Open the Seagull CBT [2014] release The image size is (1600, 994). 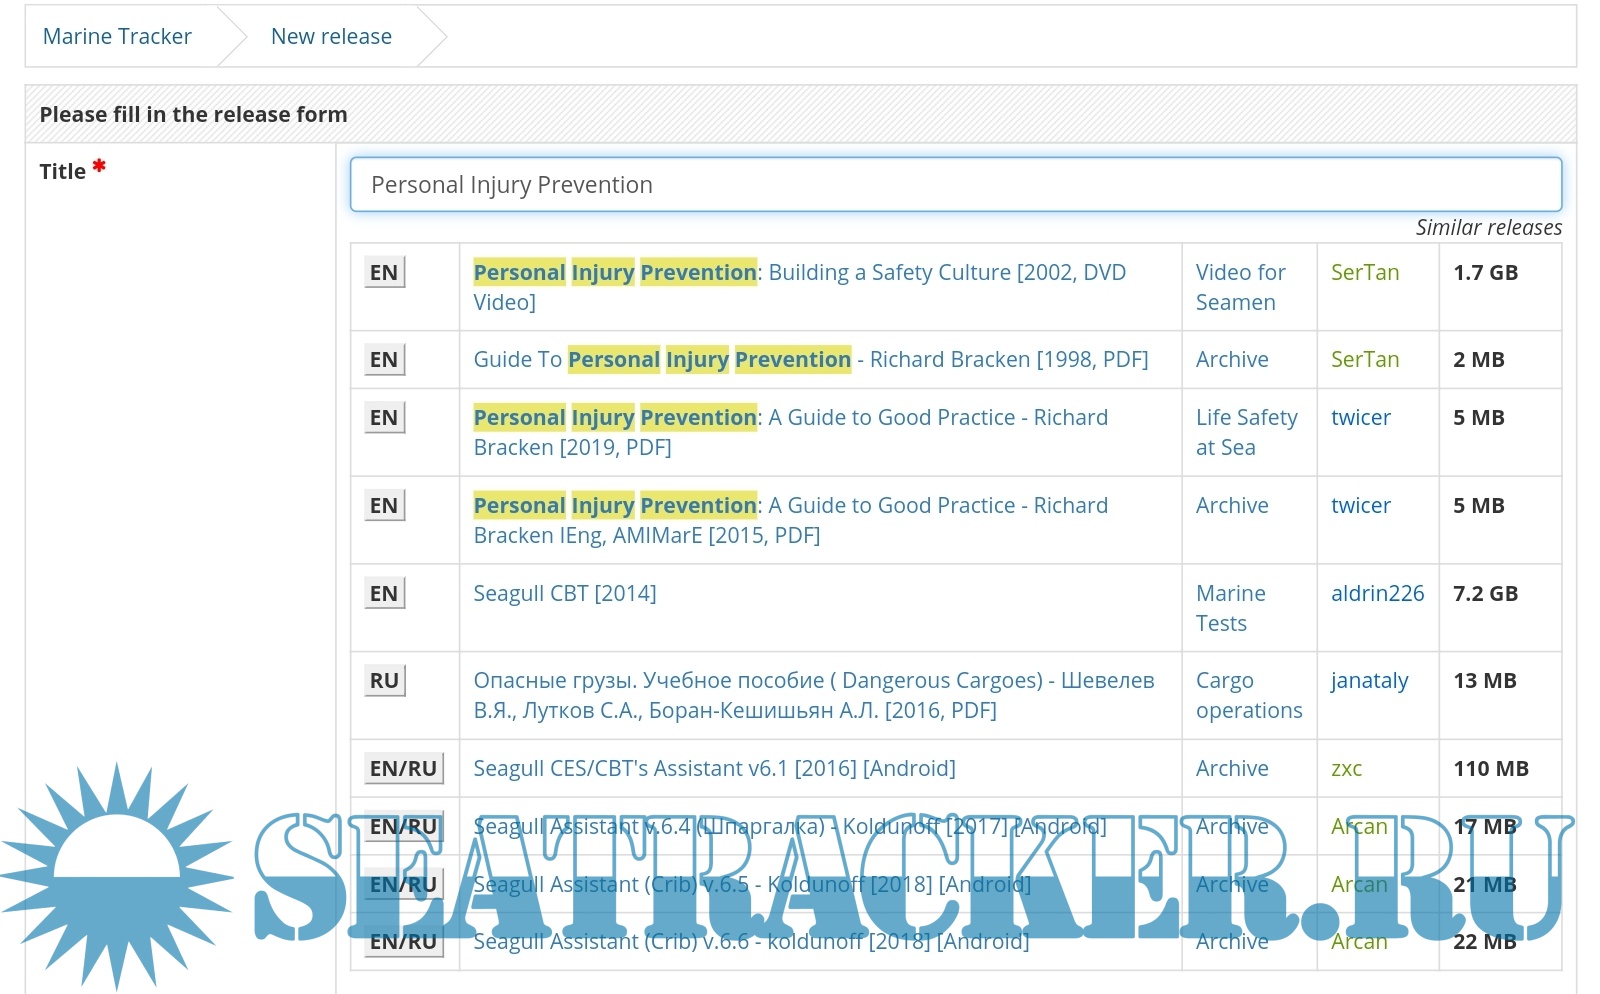pos(565,594)
